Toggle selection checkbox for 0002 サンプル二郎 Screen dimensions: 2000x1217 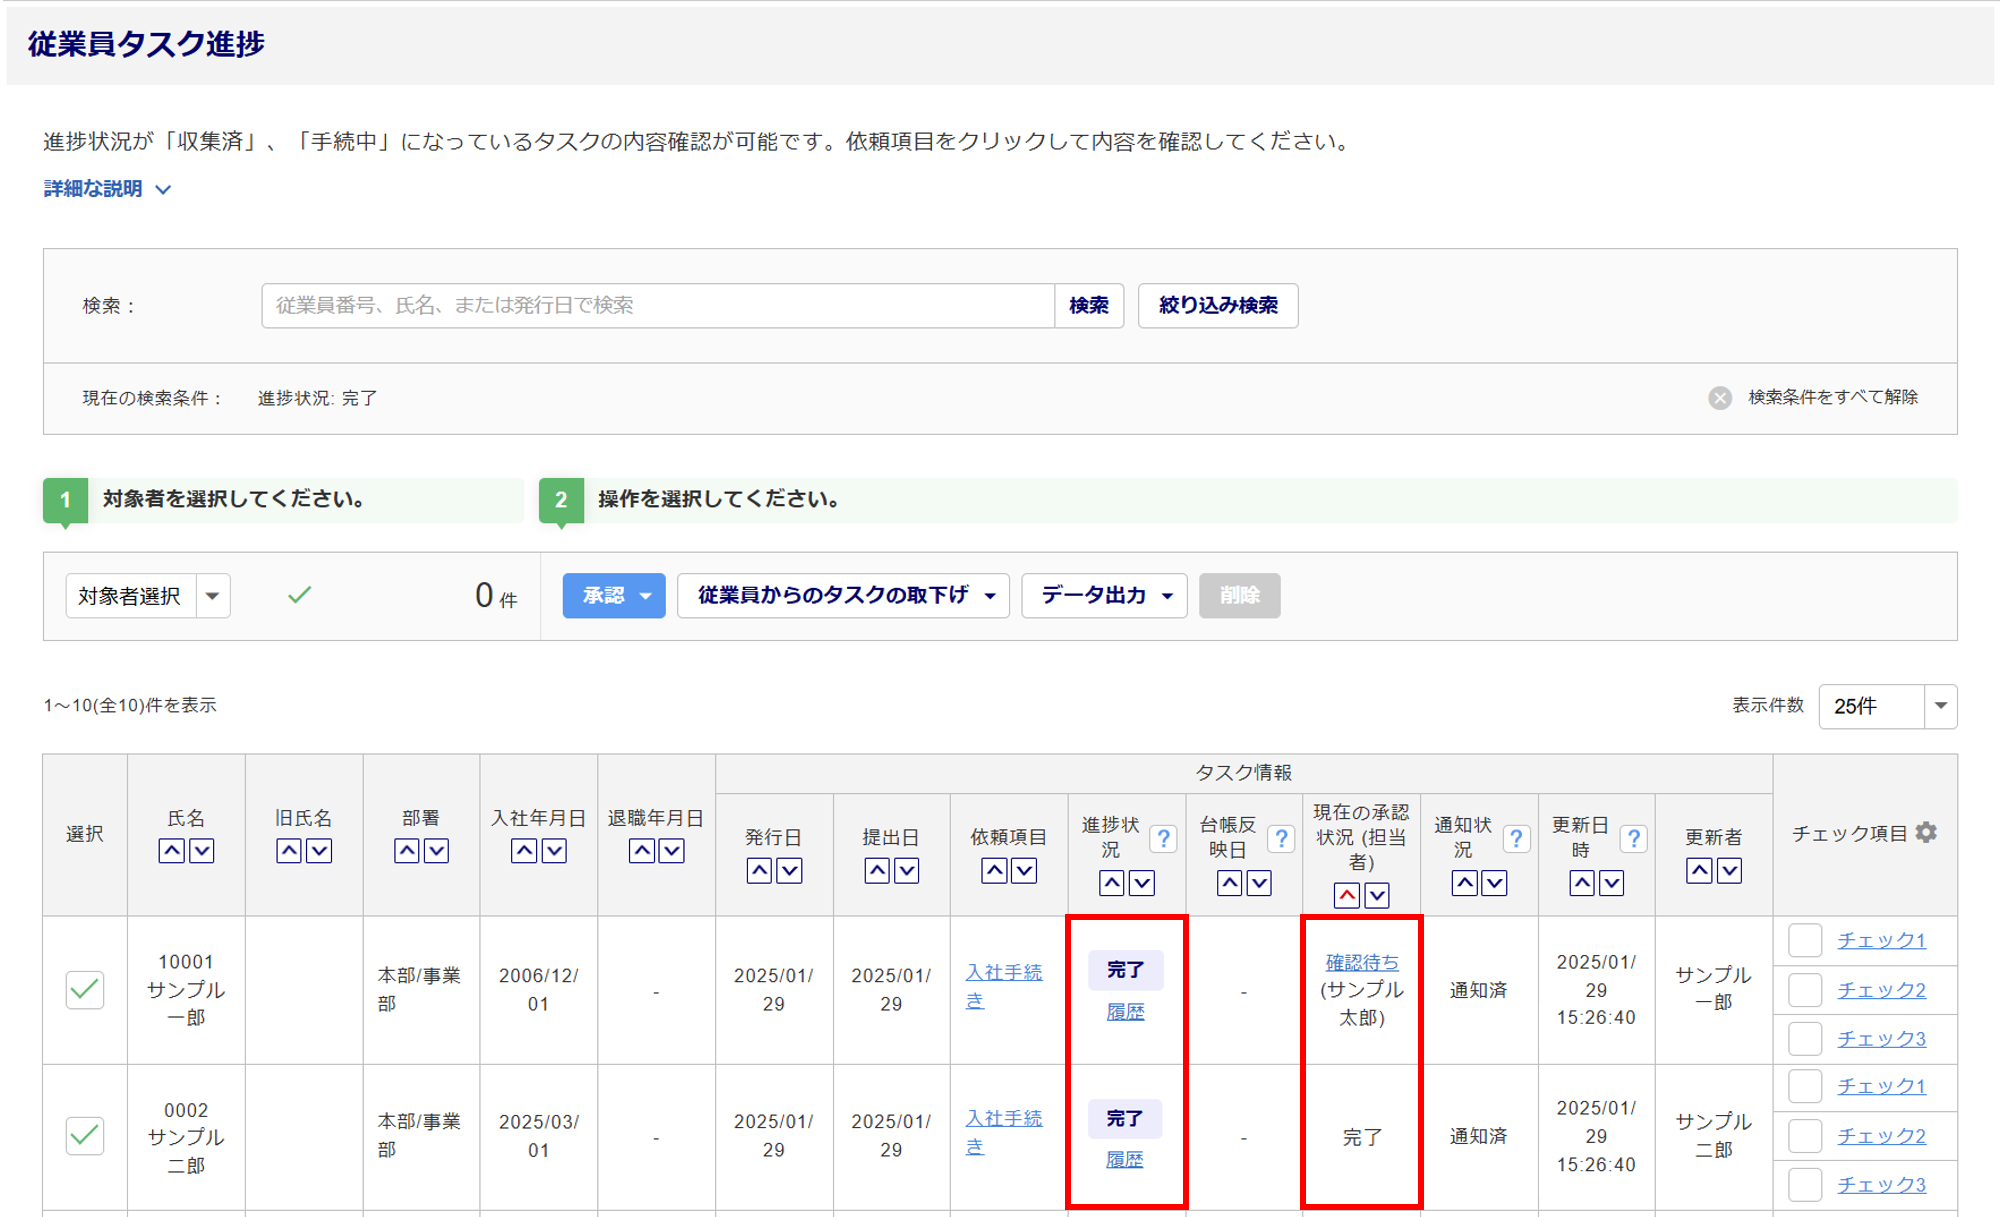(x=85, y=1136)
